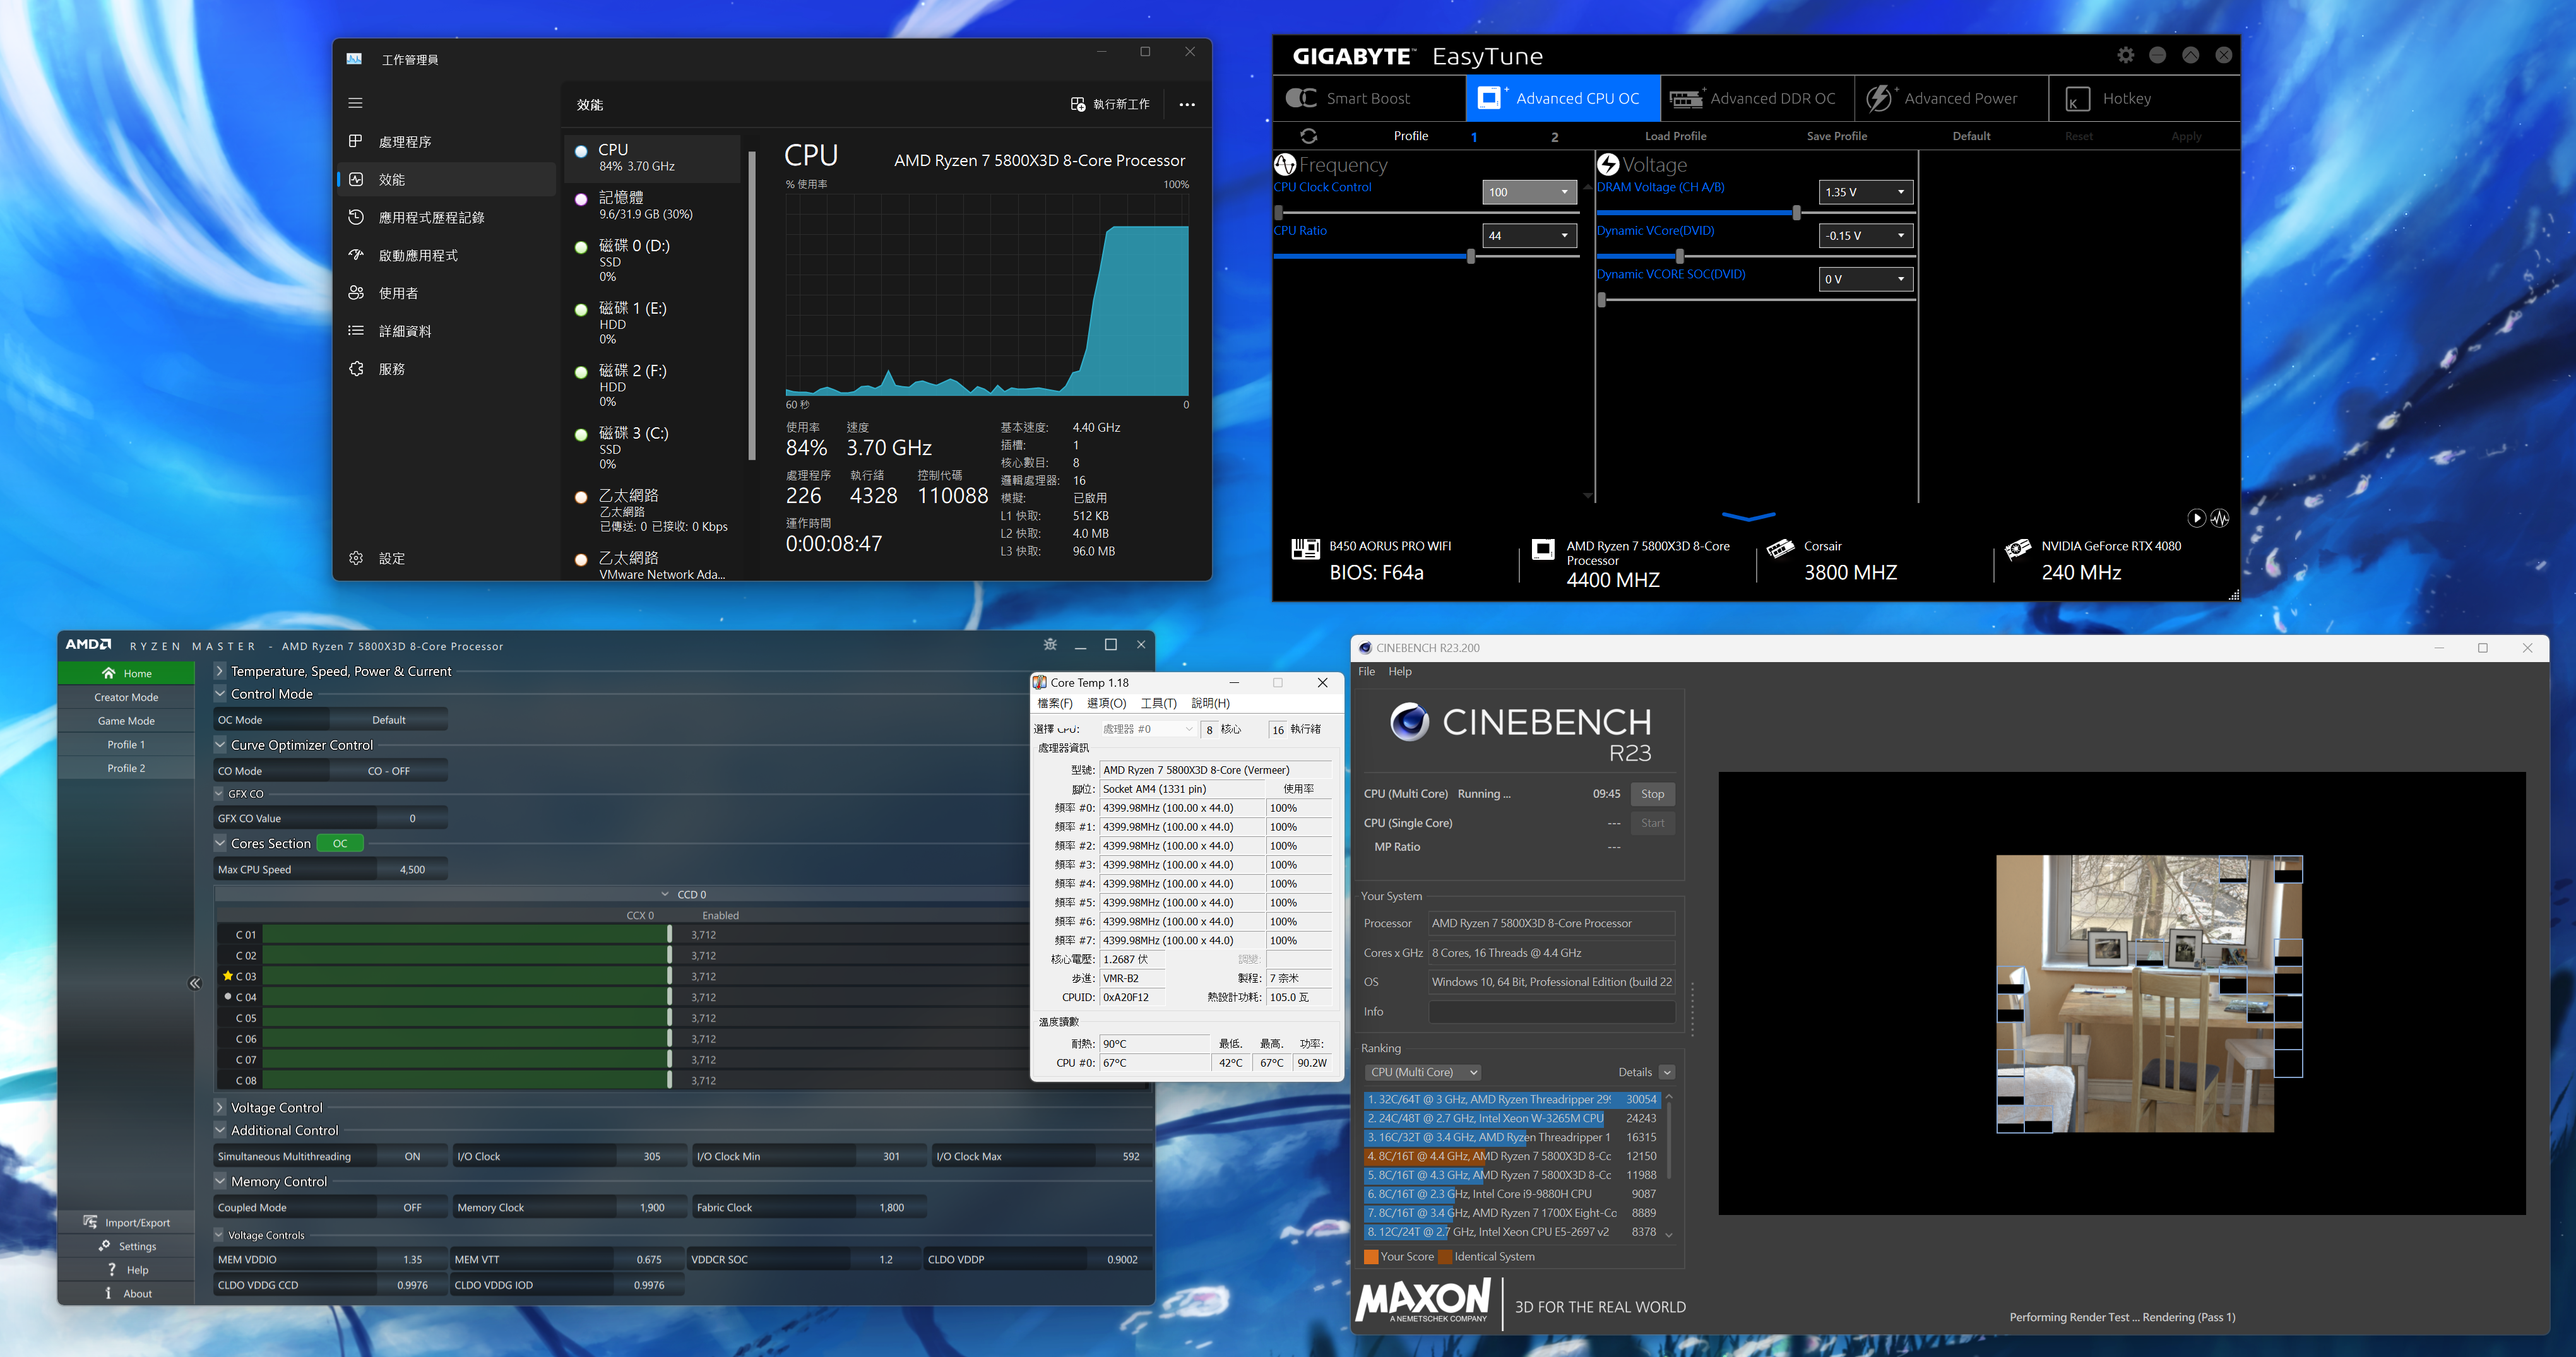
Task: Open Task Manager settings gear
Action: (355, 558)
